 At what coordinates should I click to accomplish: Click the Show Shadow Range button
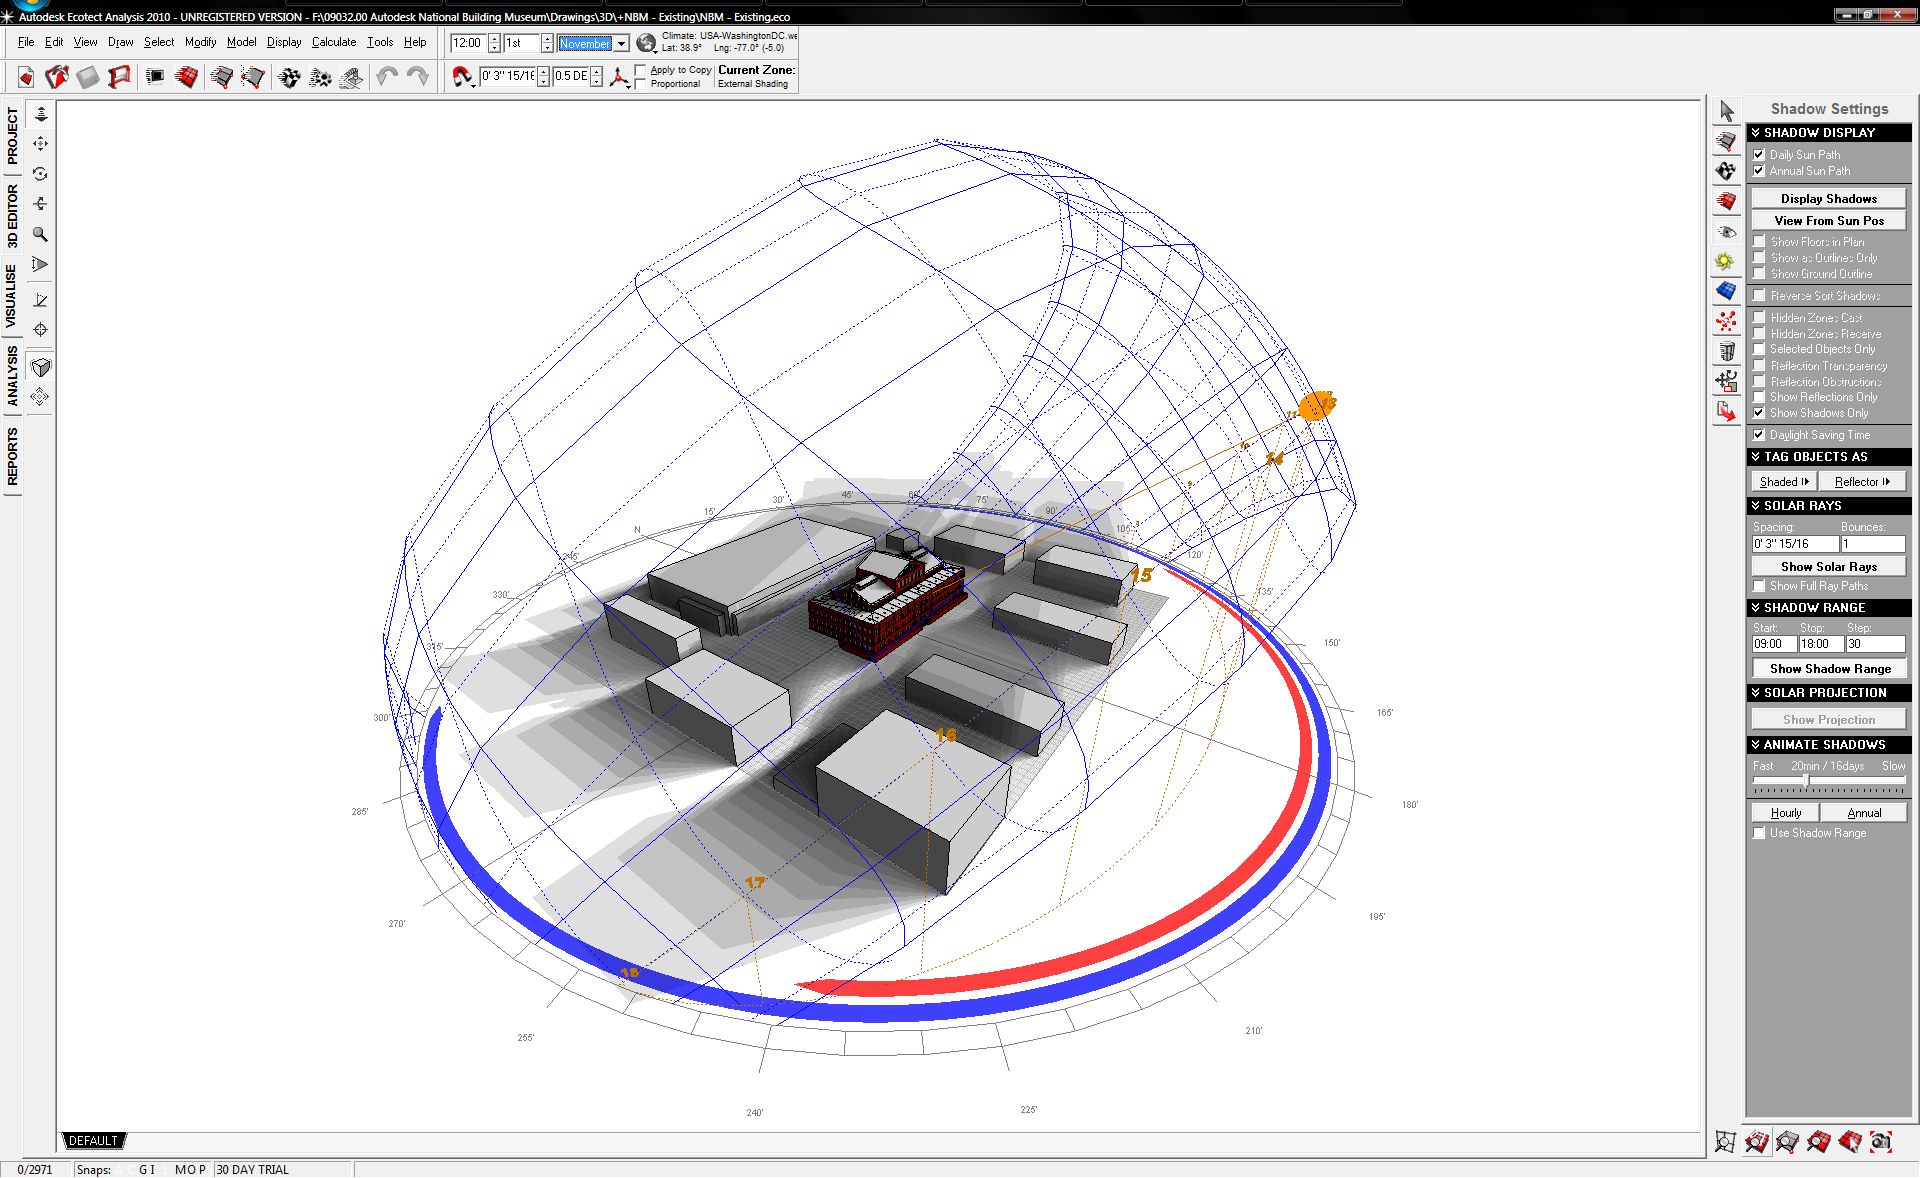point(1829,669)
